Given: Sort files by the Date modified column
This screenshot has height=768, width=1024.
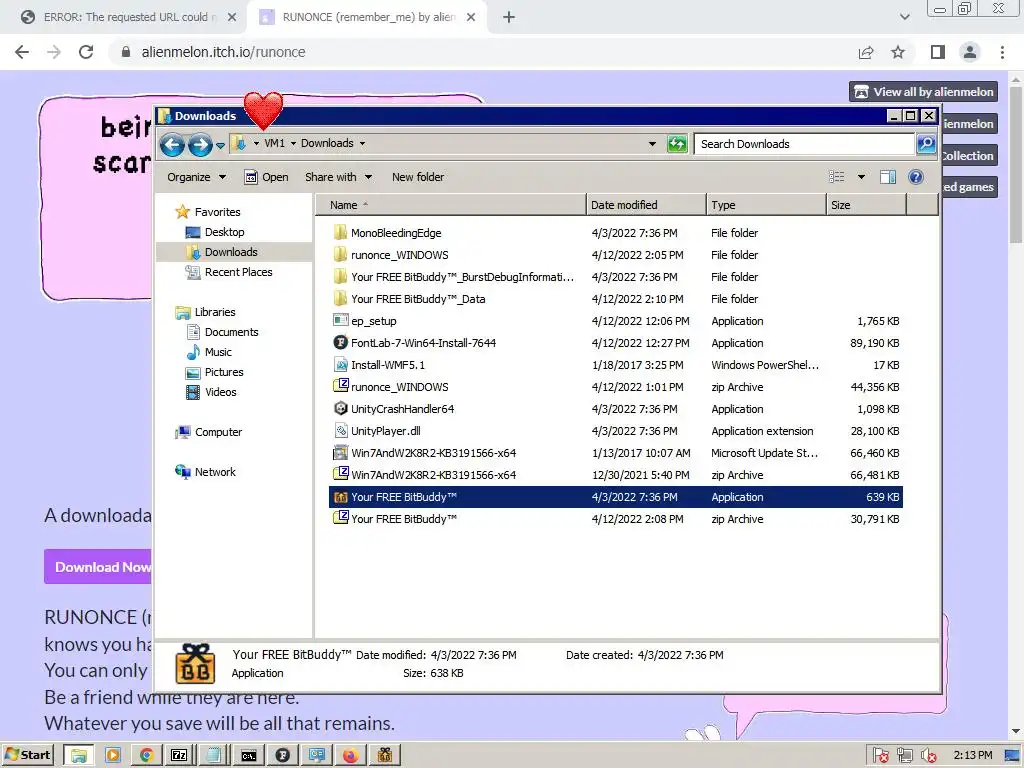Looking at the screenshot, I should (x=646, y=205).
